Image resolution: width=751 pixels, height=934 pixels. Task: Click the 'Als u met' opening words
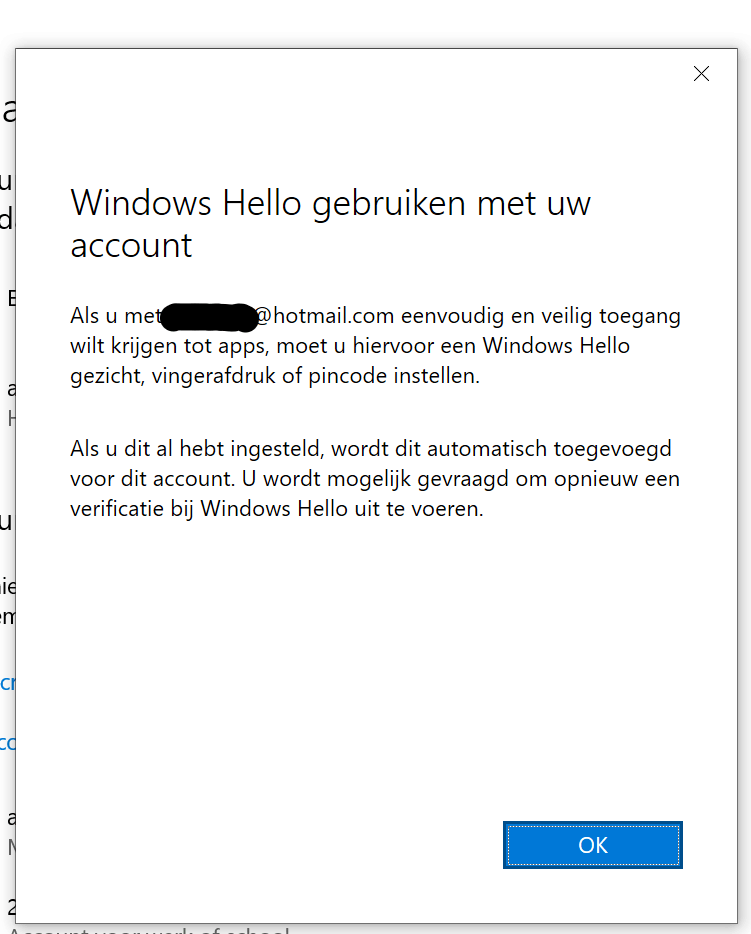[116, 316]
